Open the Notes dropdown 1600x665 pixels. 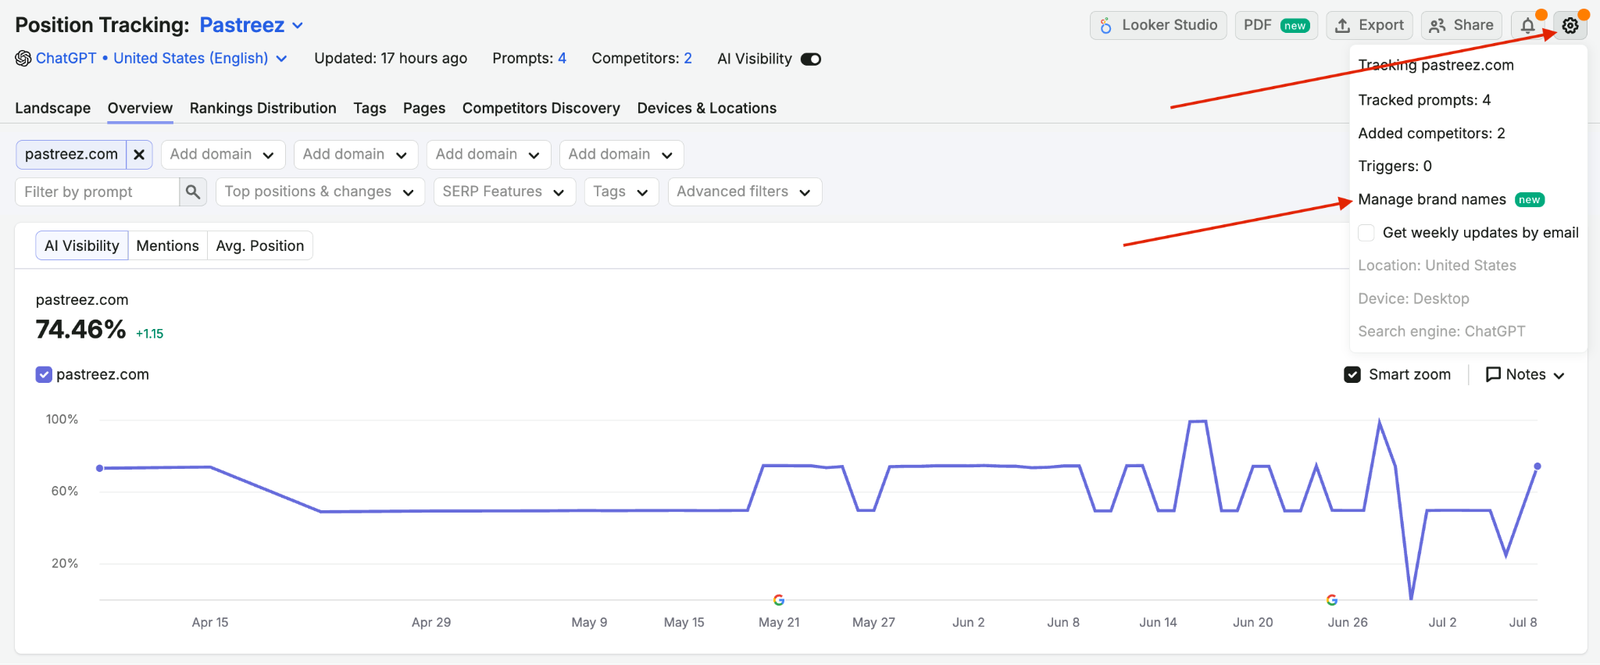(1525, 375)
